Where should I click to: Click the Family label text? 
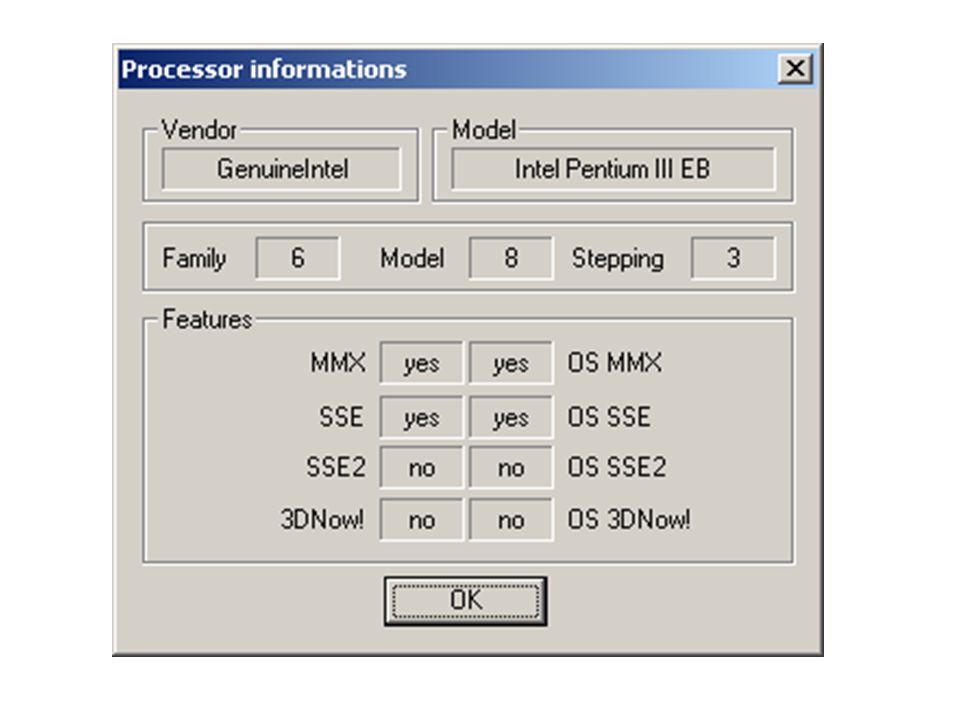(194, 258)
